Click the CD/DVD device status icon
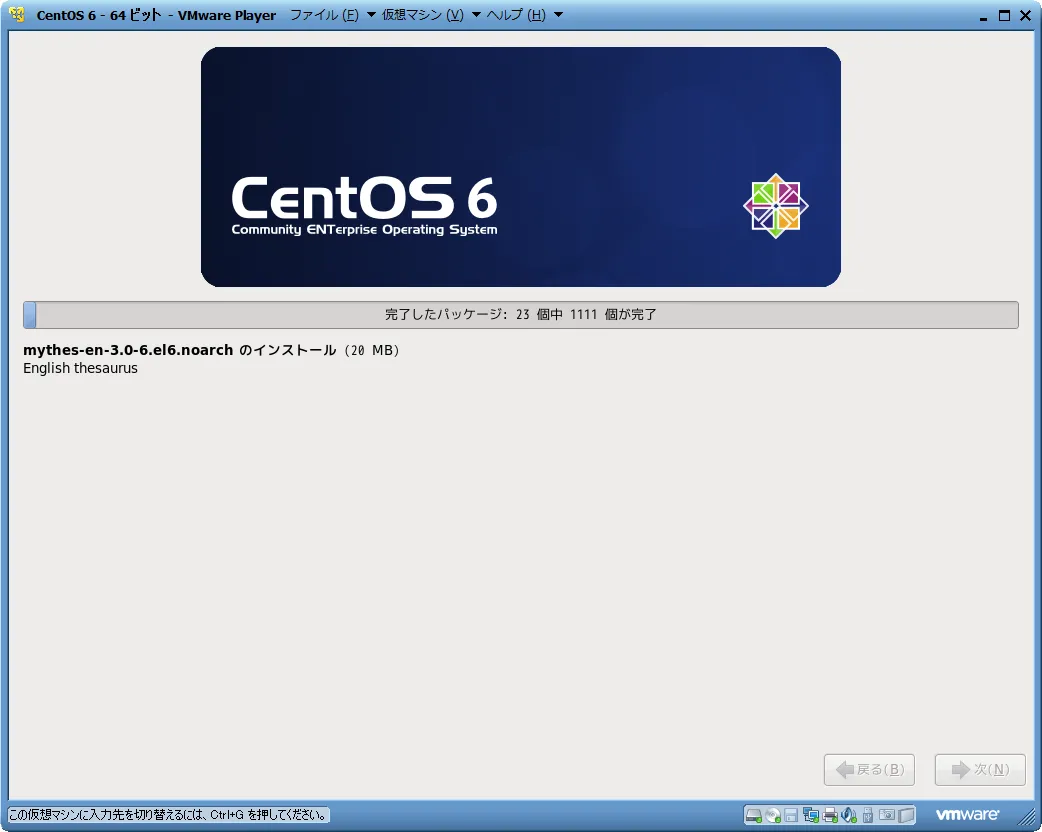 (x=774, y=814)
